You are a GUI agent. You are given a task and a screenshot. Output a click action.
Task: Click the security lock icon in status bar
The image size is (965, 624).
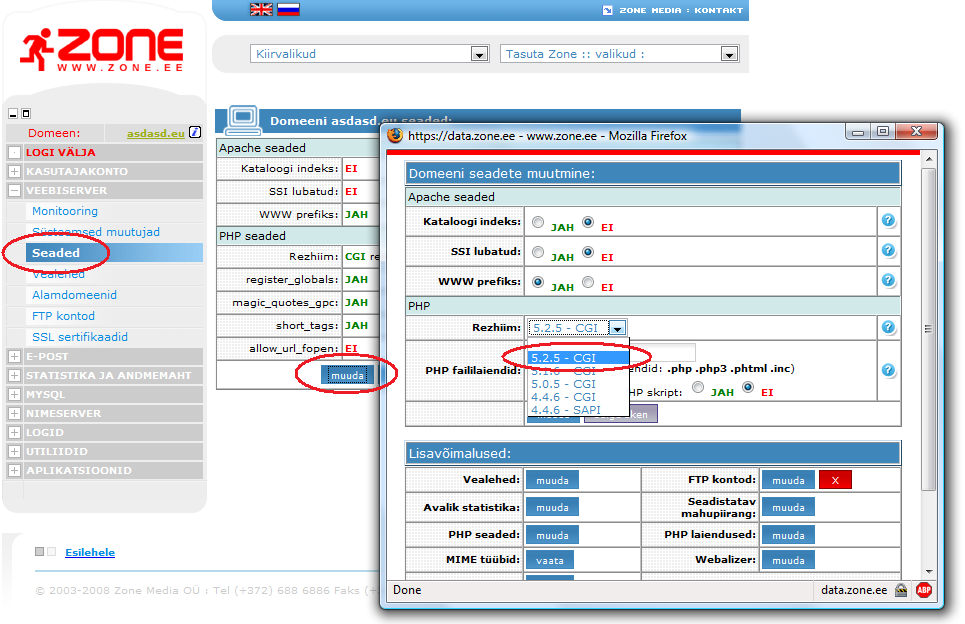[901, 590]
